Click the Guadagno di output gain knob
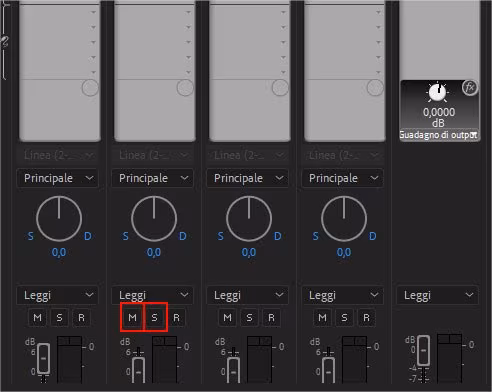Screen dimensions: 492x392 pos(437,92)
